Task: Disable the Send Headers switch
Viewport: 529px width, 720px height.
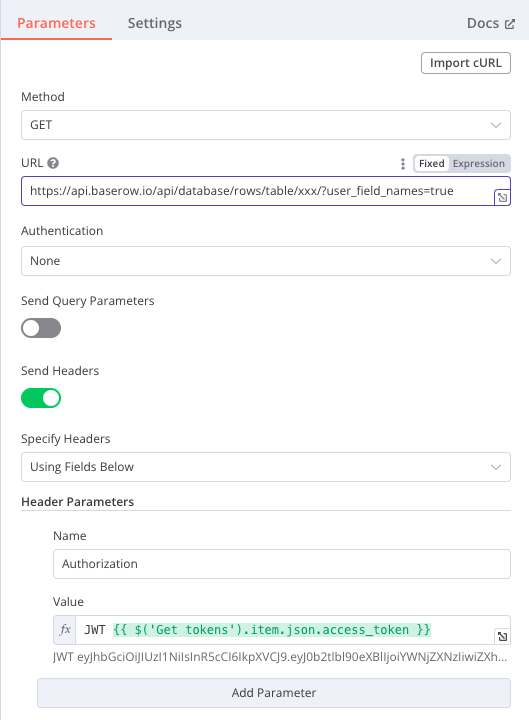Action: 41,398
